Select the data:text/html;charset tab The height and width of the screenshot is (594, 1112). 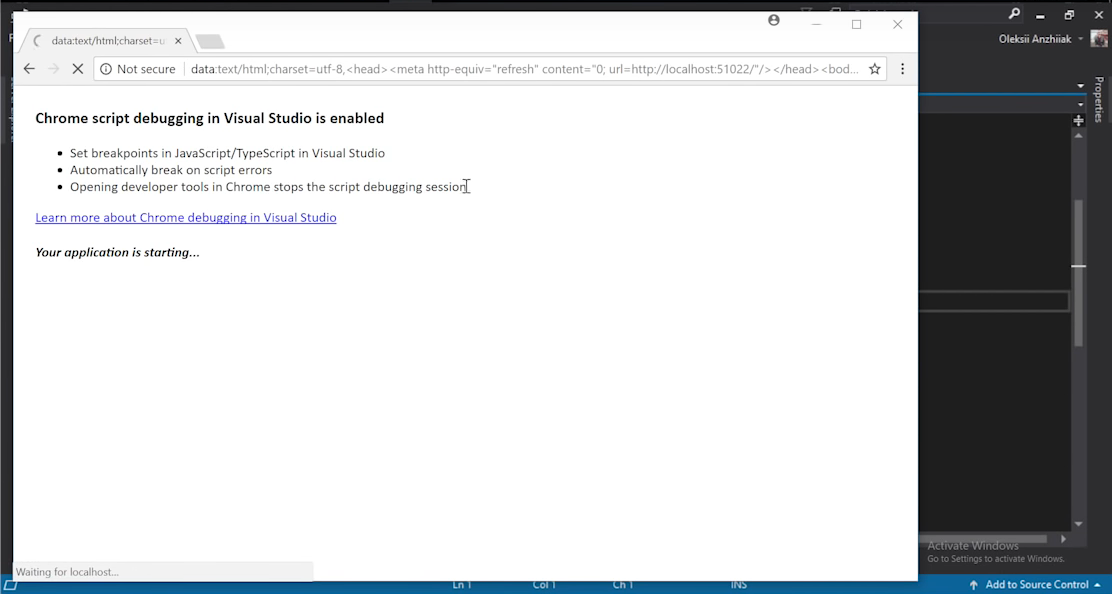[108, 41]
